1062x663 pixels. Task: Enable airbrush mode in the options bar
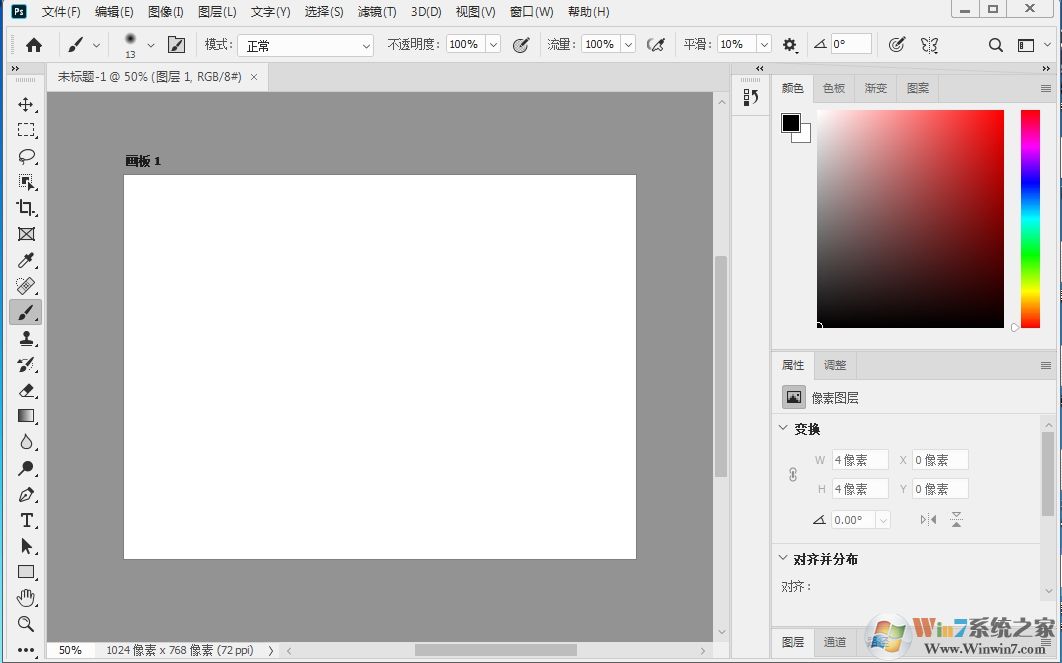pos(656,44)
